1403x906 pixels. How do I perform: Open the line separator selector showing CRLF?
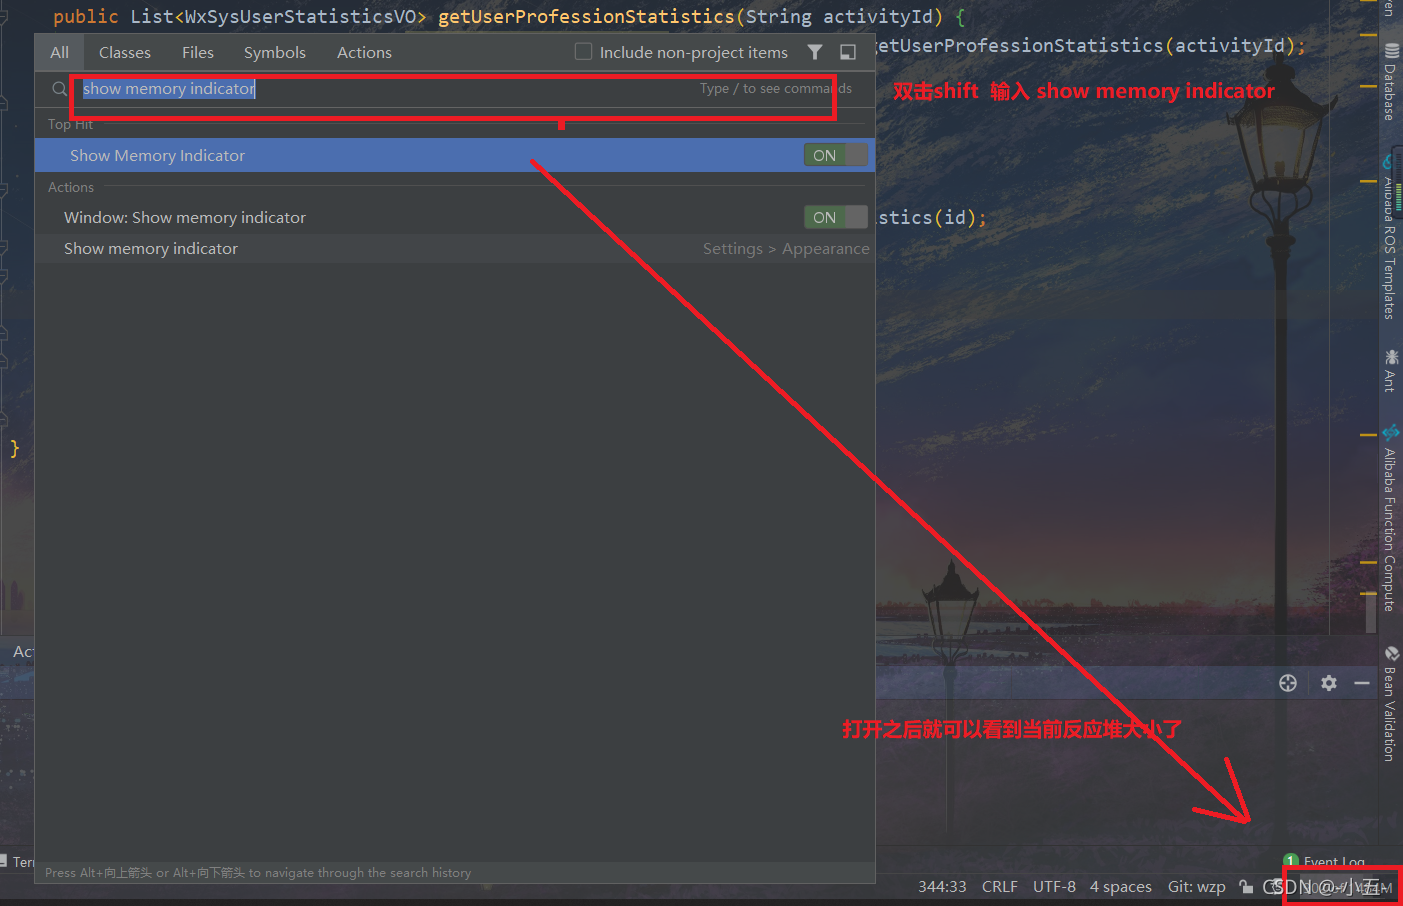coord(1000,886)
